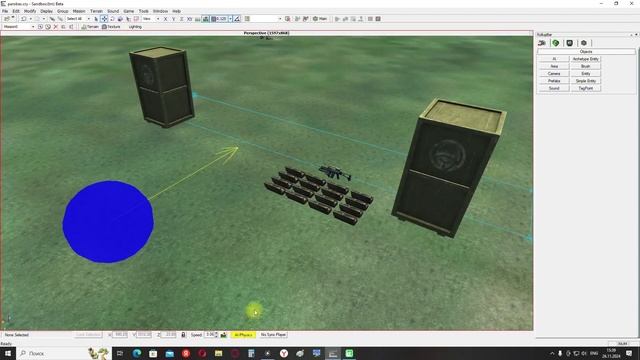Click the No Sync Player button
This screenshot has height=360, width=640.
tap(273, 335)
